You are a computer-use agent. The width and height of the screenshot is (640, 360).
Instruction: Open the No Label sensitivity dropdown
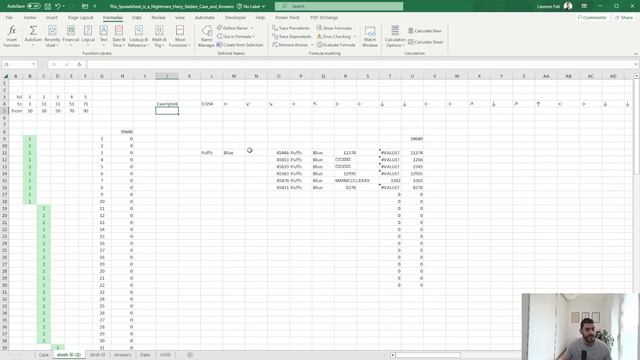(251, 6)
